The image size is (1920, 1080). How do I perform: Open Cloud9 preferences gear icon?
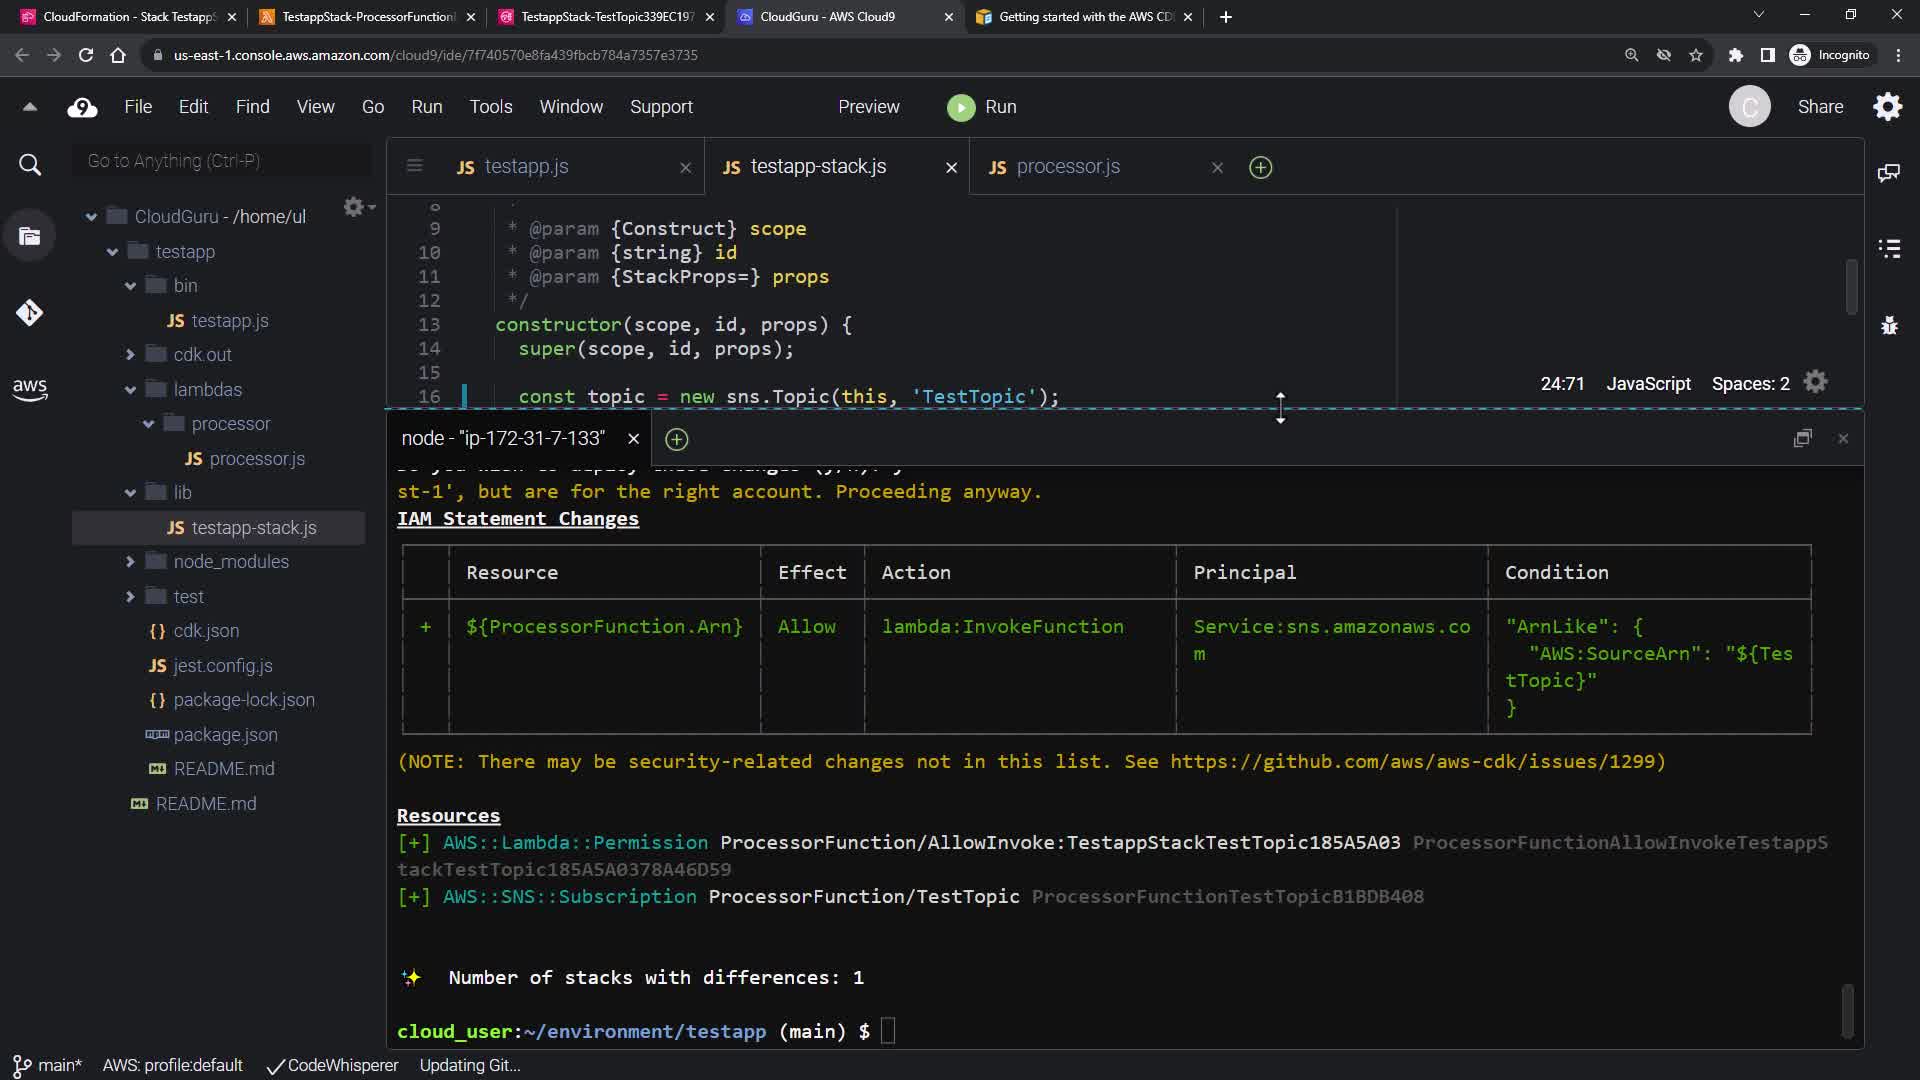coord(1887,107)
